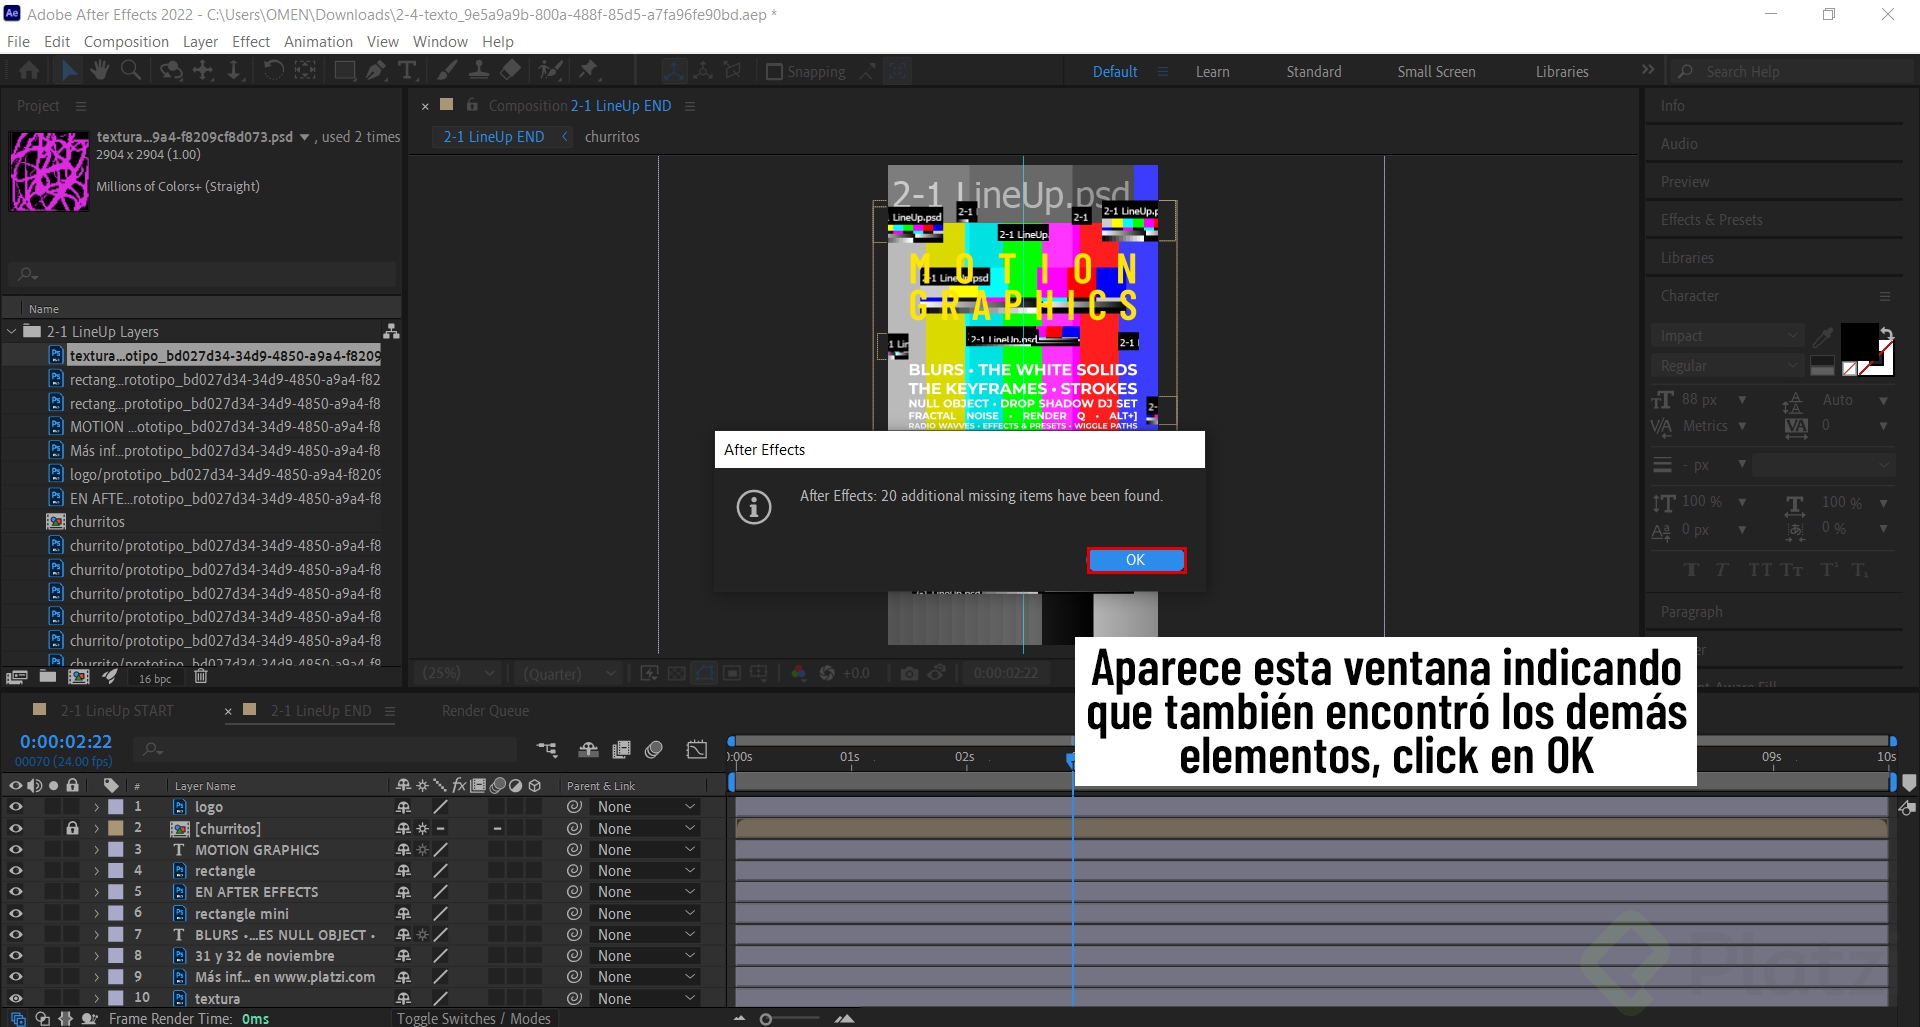Select the Hand tool

pos(99,70)
